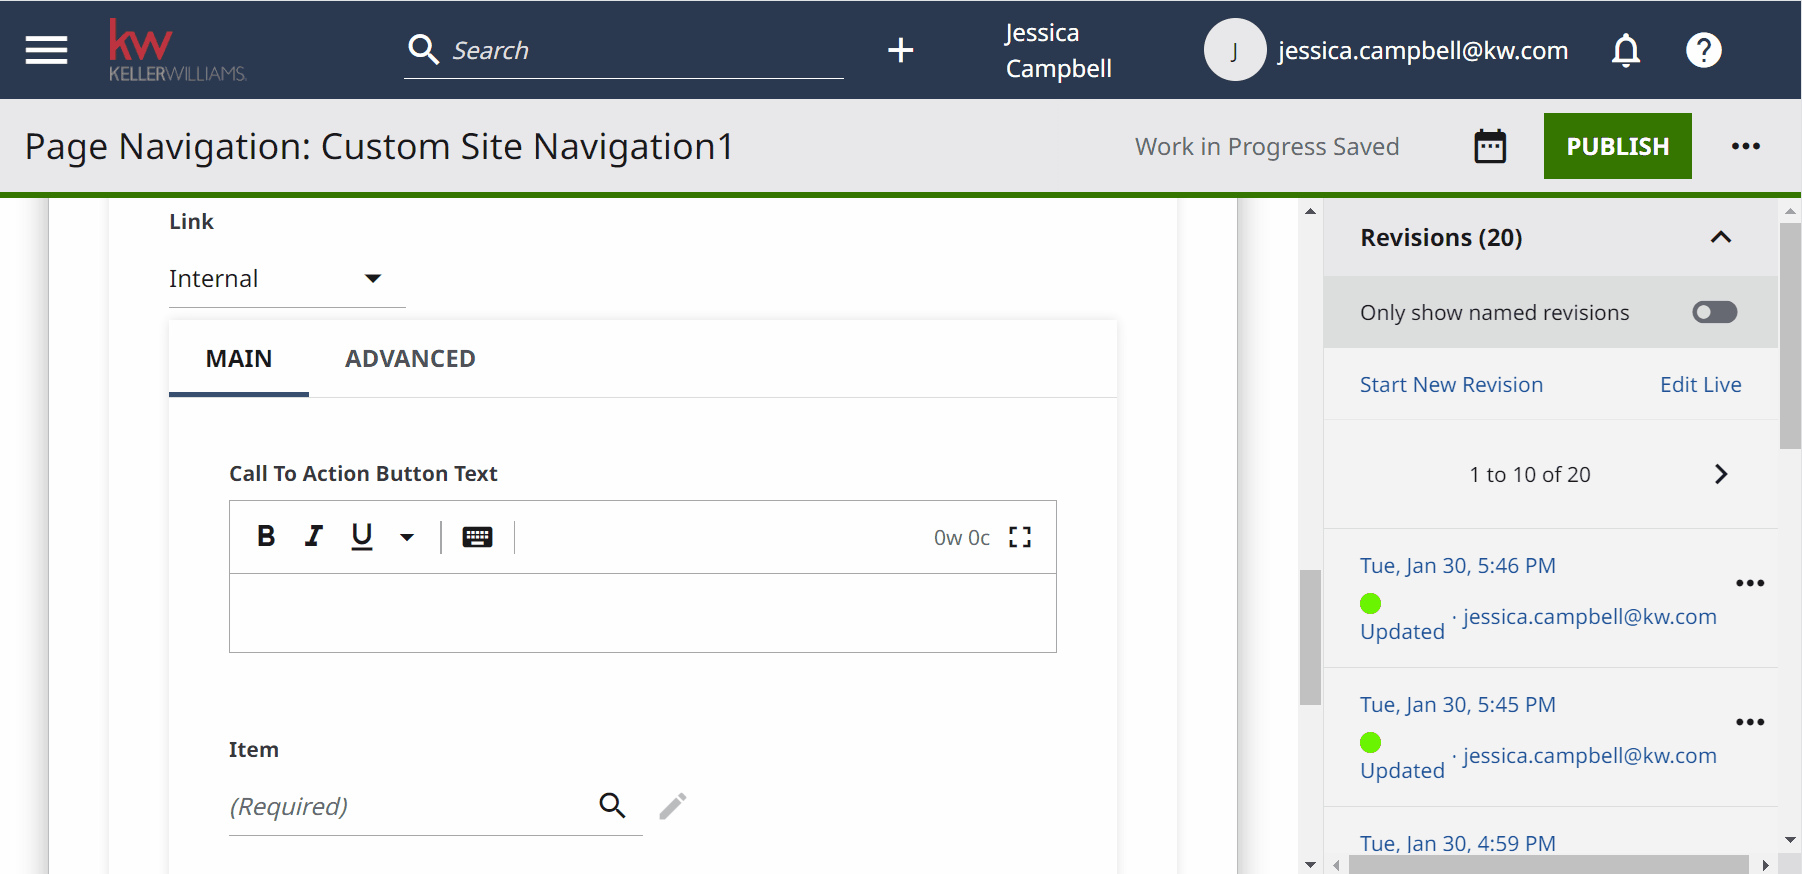Screen dimensions: 1802x874
Task: Switch to the MAIN tab
Action: coord(239,359)
